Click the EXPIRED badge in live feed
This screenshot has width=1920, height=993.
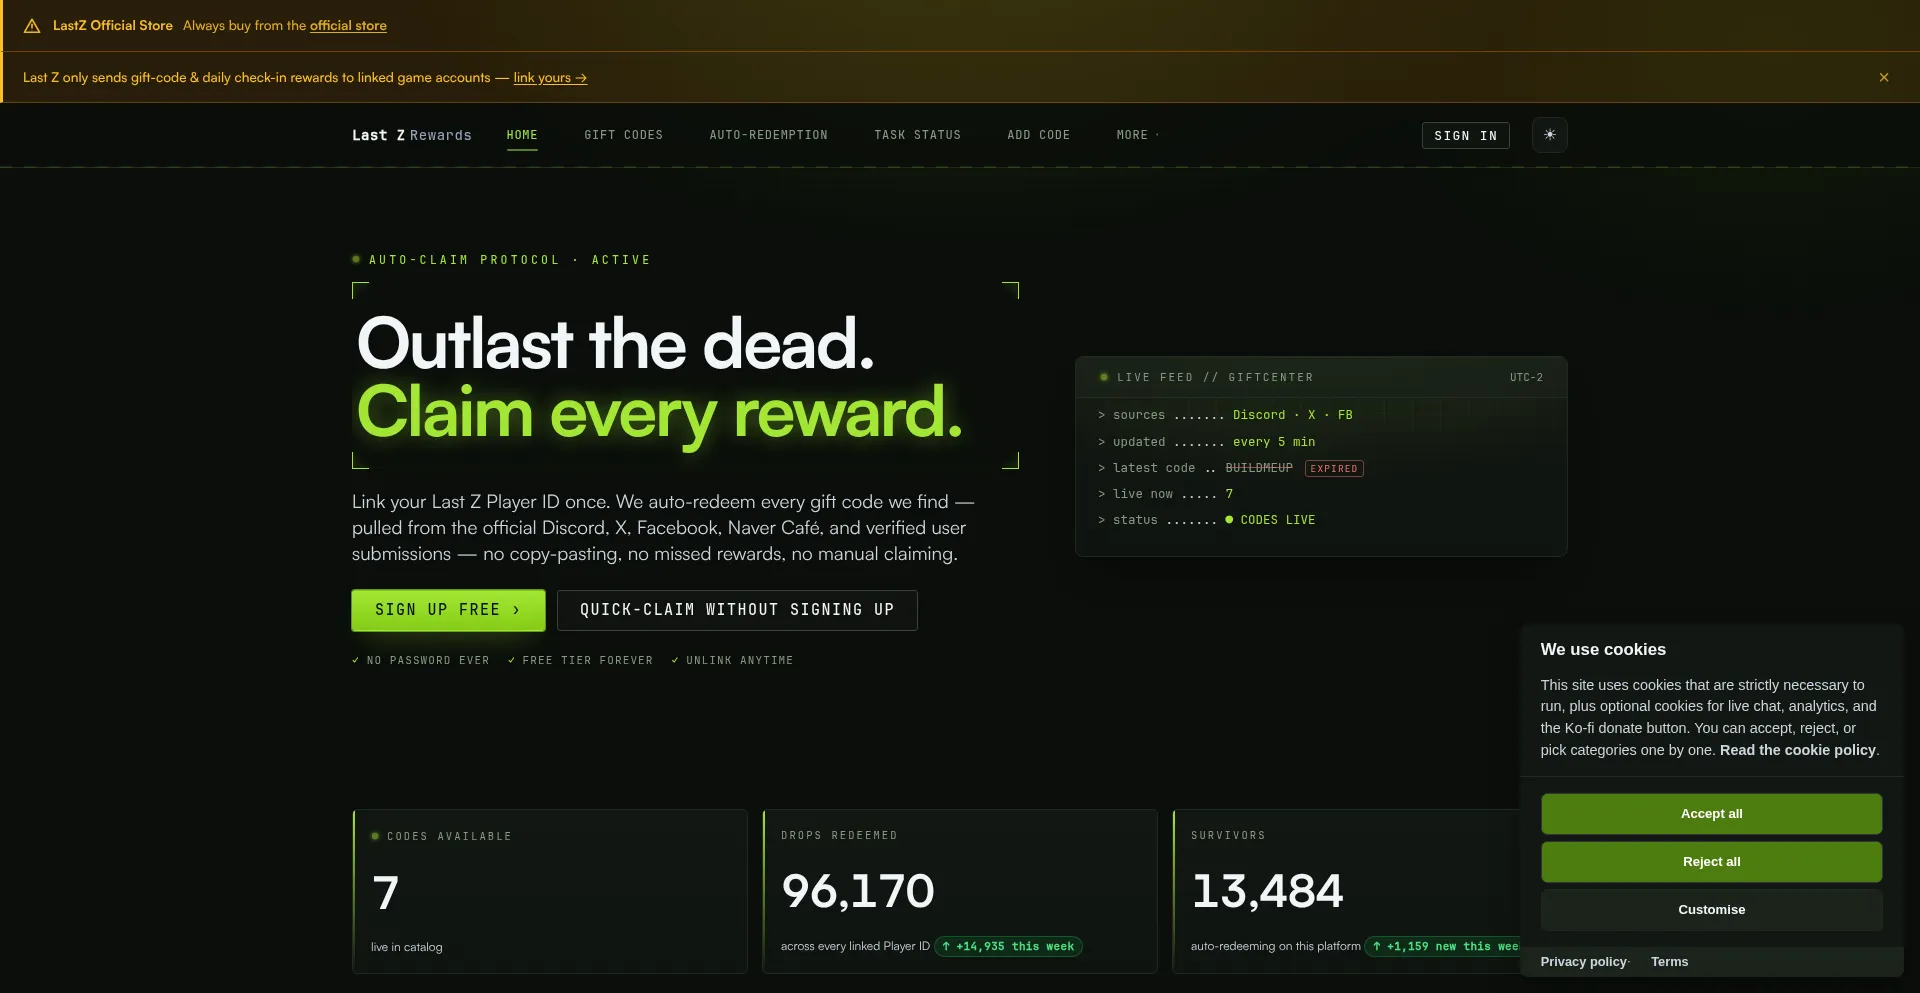click(x=1334, y=468)
